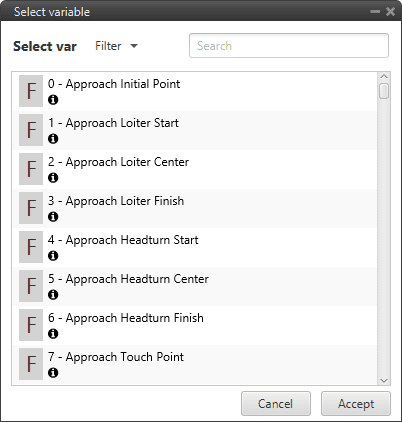Select variable 4 - Approach Headturn Start
402x422 pixels.
[x=195, y=247]
